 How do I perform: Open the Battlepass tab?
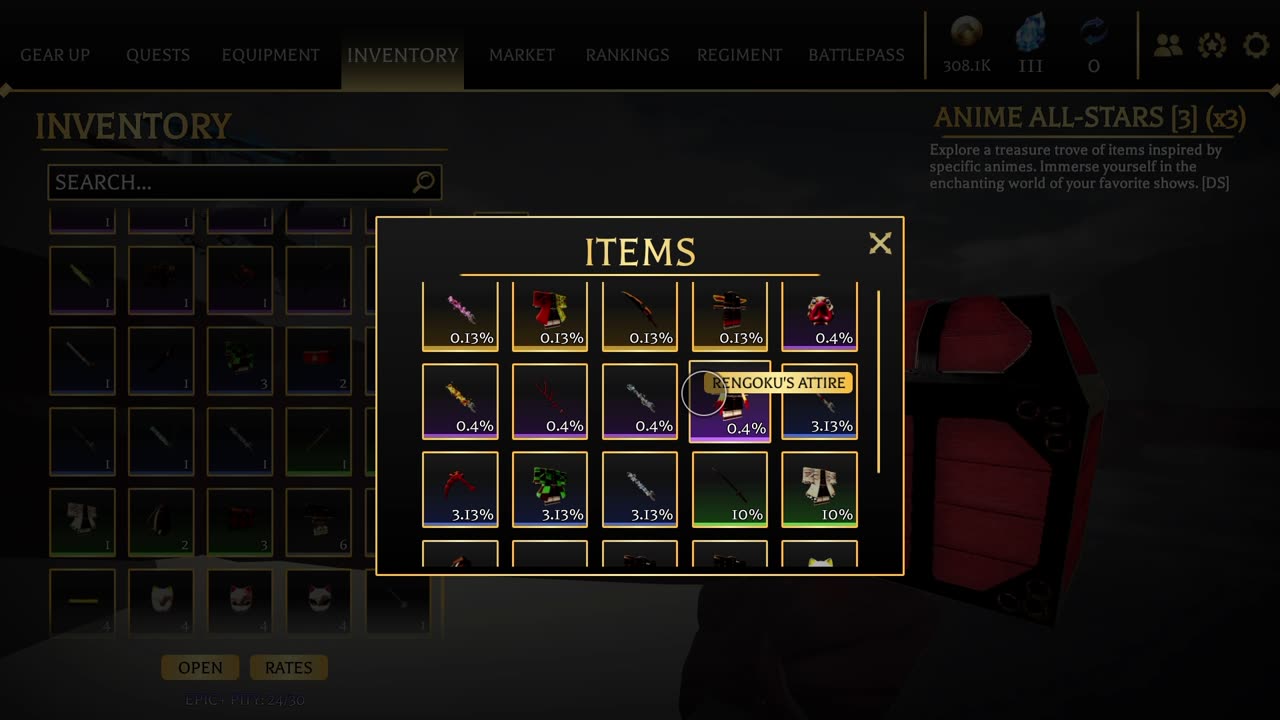click(x=856, y=55)
